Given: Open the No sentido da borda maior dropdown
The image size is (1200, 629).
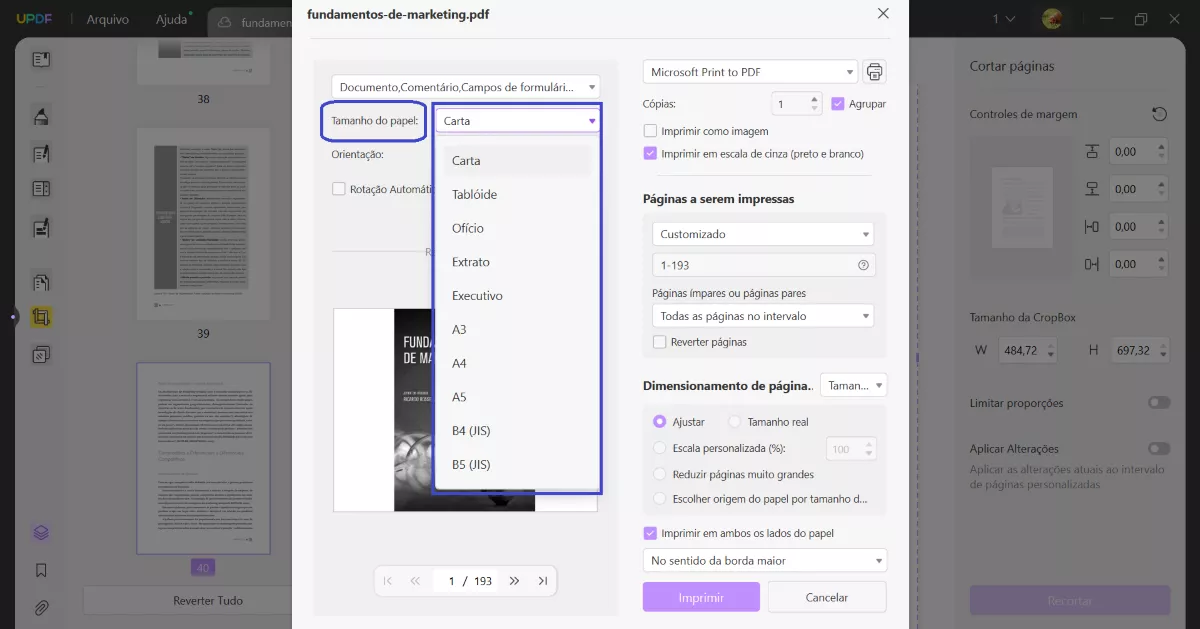Looking at the screenshot, I should tap(763, 560).
